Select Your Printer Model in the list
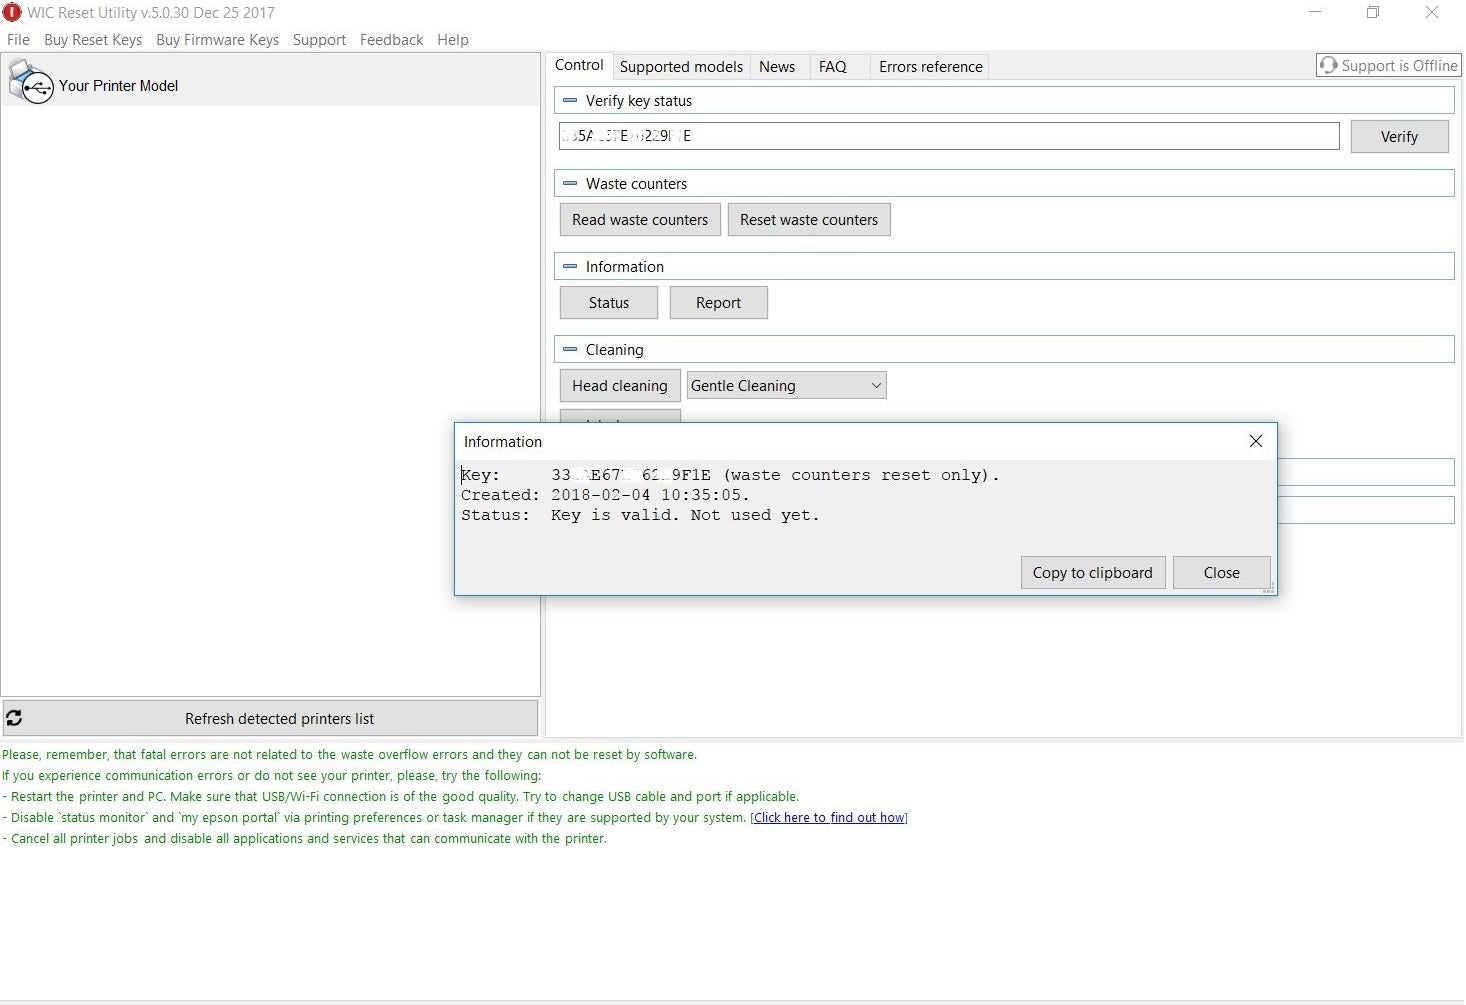The width and height of the screenshot is (1466, 1005). coord(270,82)
